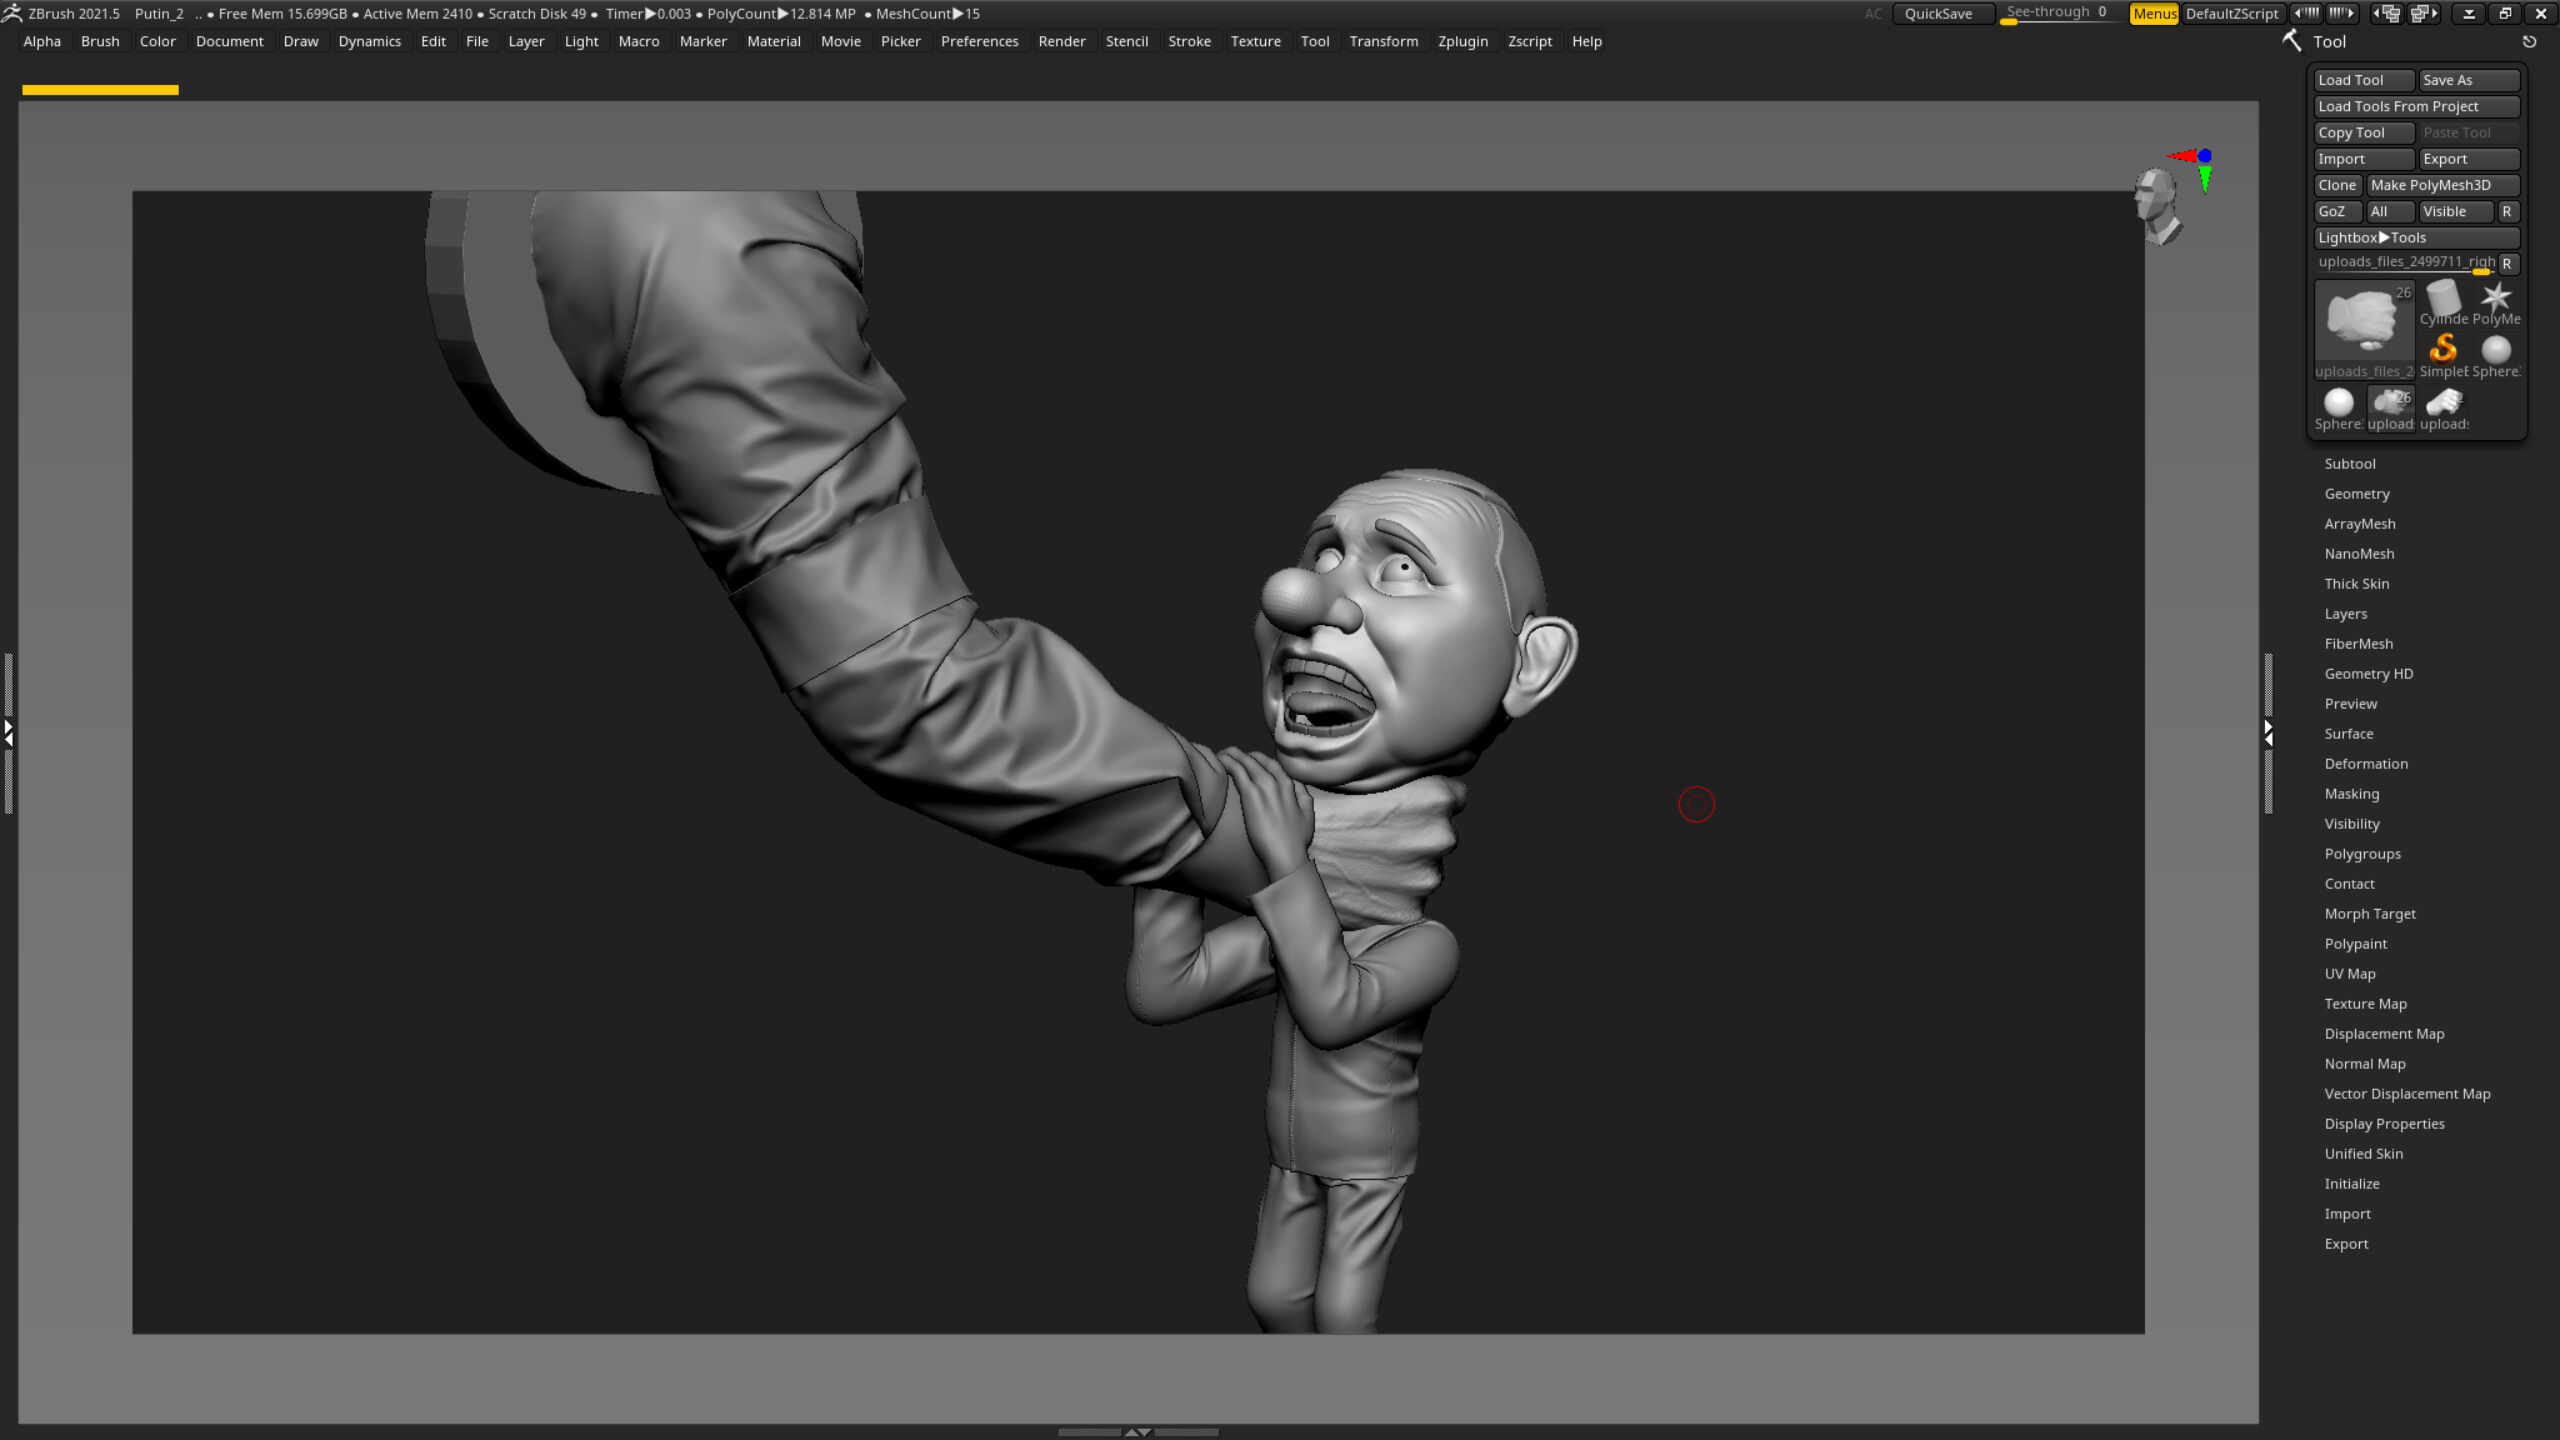Toggle the GoZ All option
This screenshot has width=2560, height=1440.
[x=2390, y=211]
